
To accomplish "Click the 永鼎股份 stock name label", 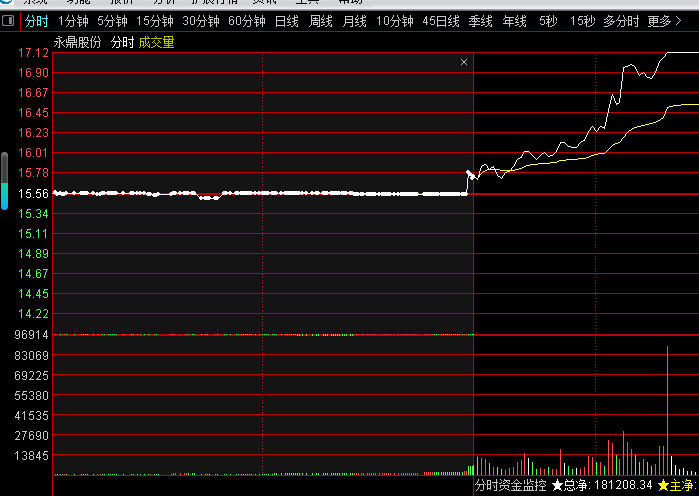I will pos(78,42).
